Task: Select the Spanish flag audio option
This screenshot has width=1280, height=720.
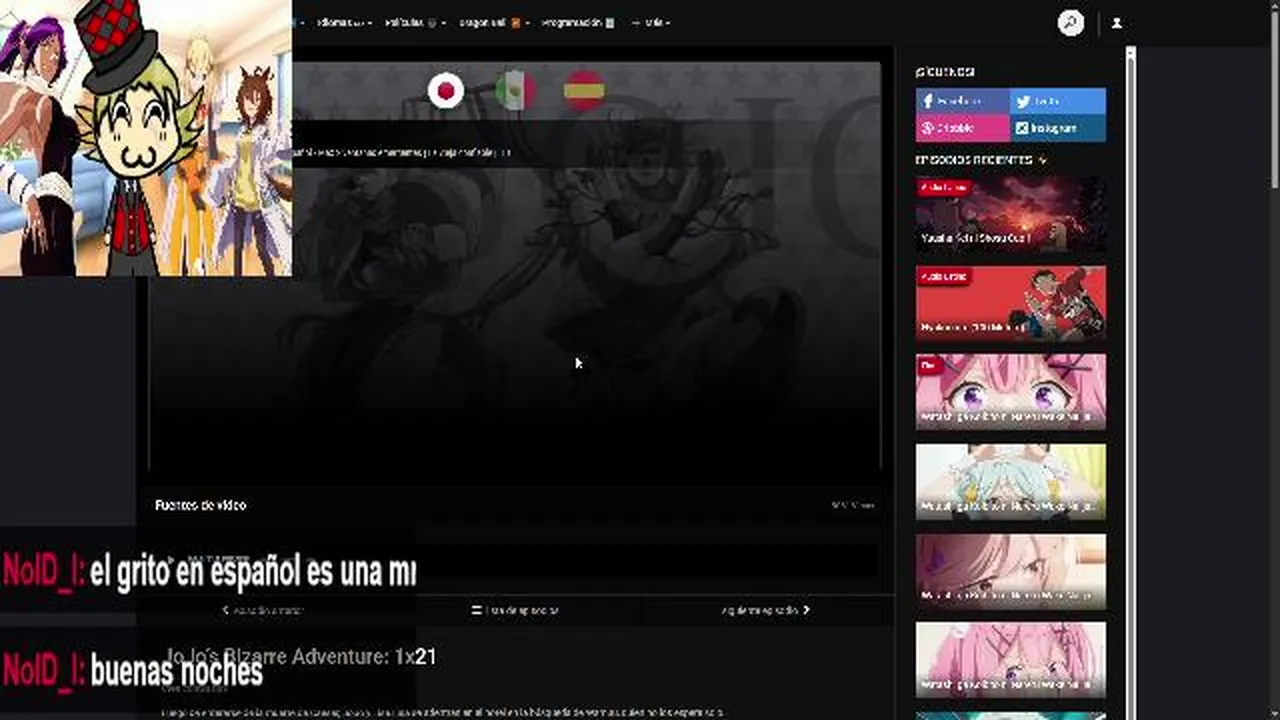Action: tap(584, 91)
